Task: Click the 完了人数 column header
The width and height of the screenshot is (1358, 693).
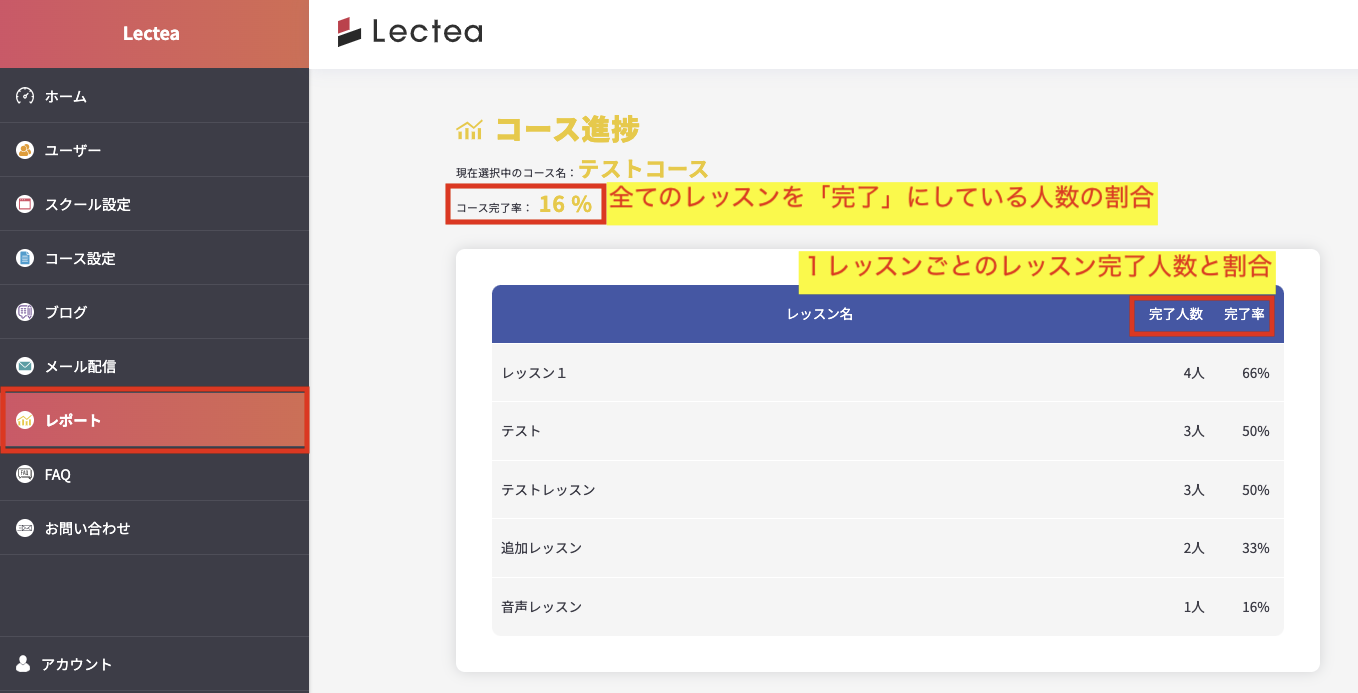Action: point(1175,314)
